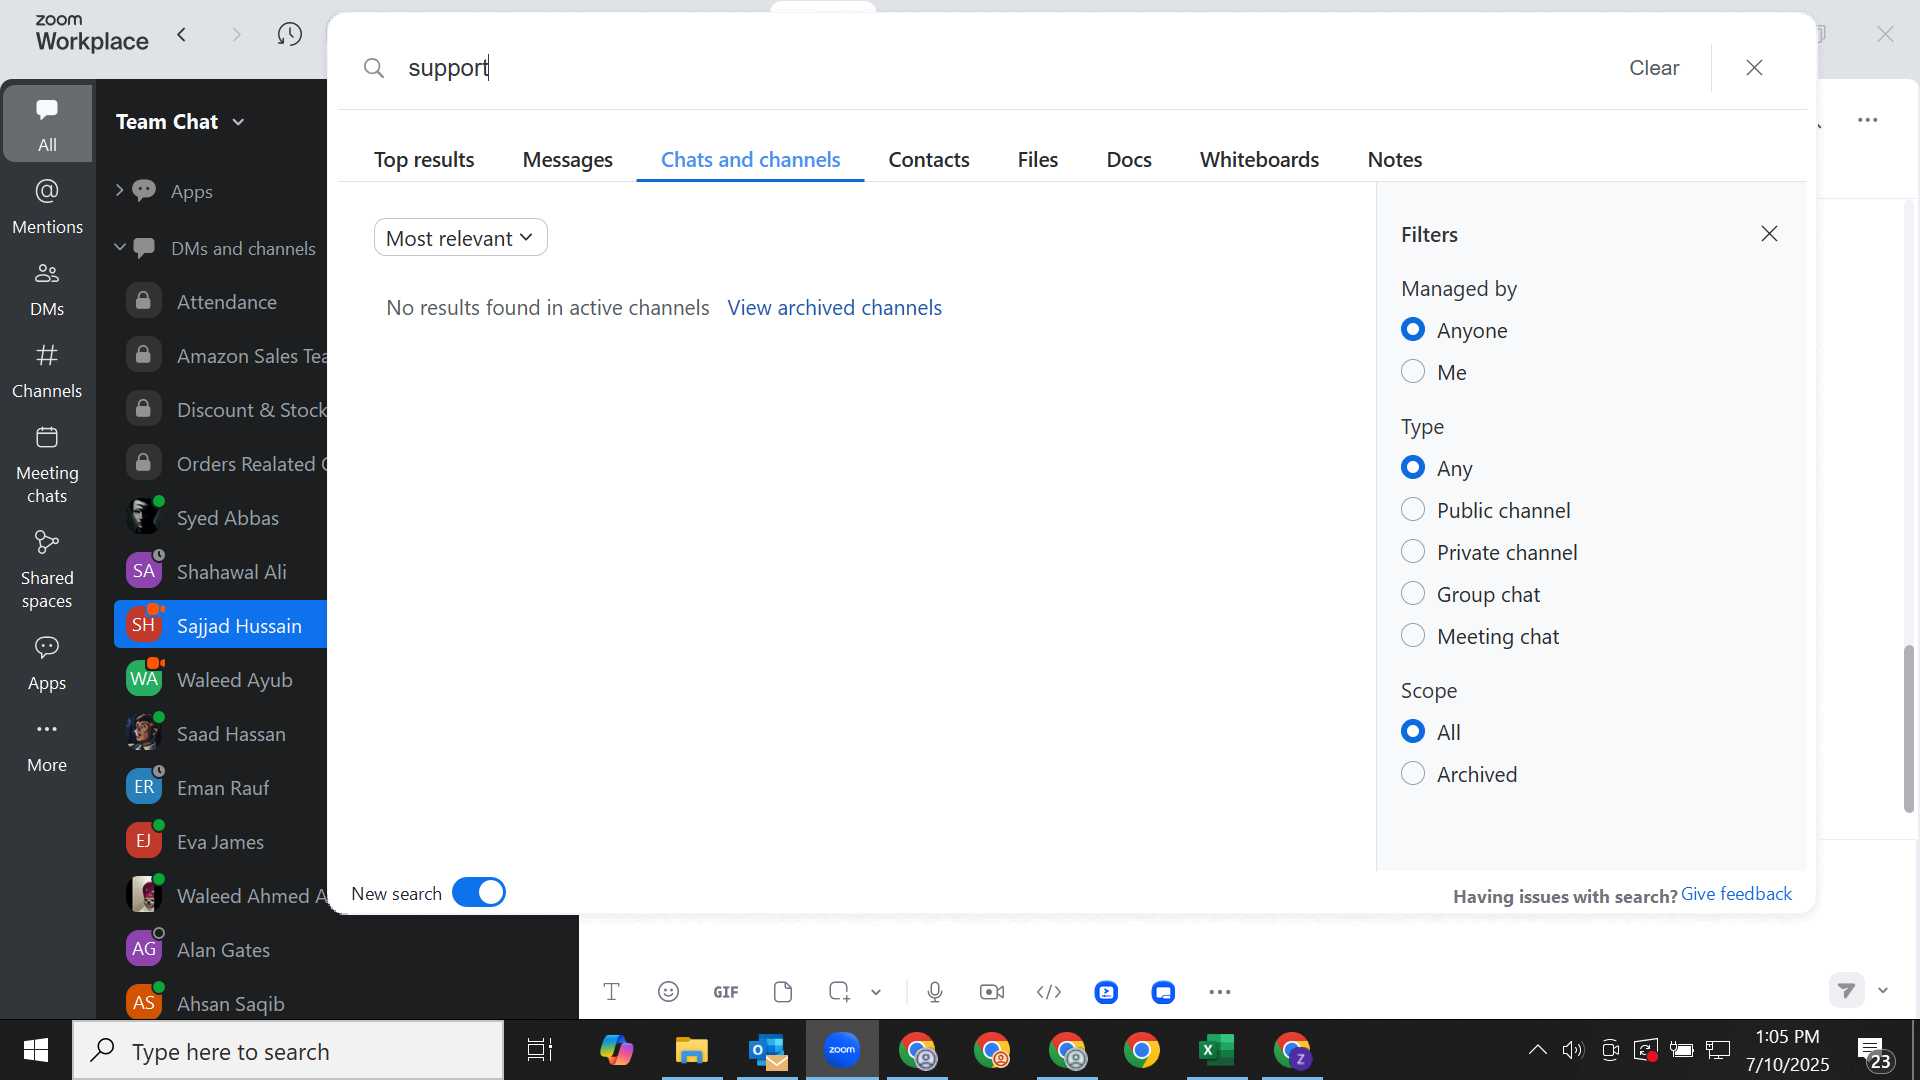Record a video message
Viewport: 1920px width, 1080px height.
[992, 992]
